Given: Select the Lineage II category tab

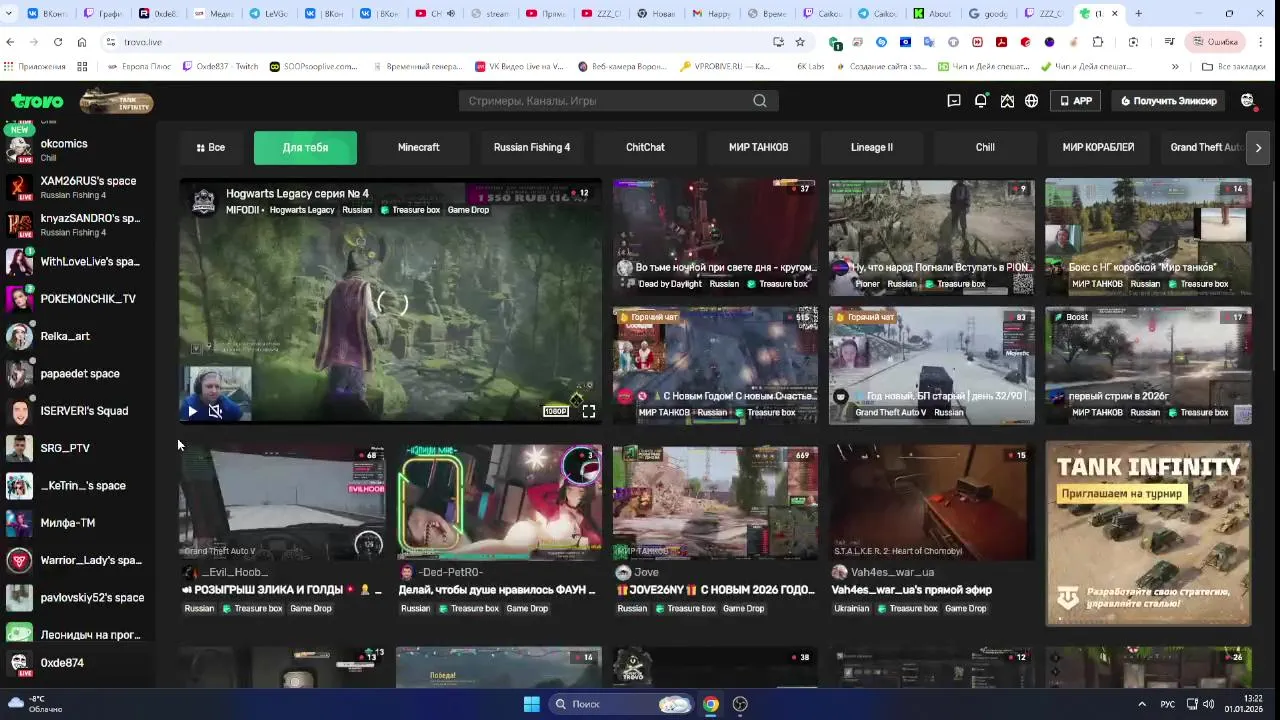Looking at the screenshot, I should tap(872, 148).
